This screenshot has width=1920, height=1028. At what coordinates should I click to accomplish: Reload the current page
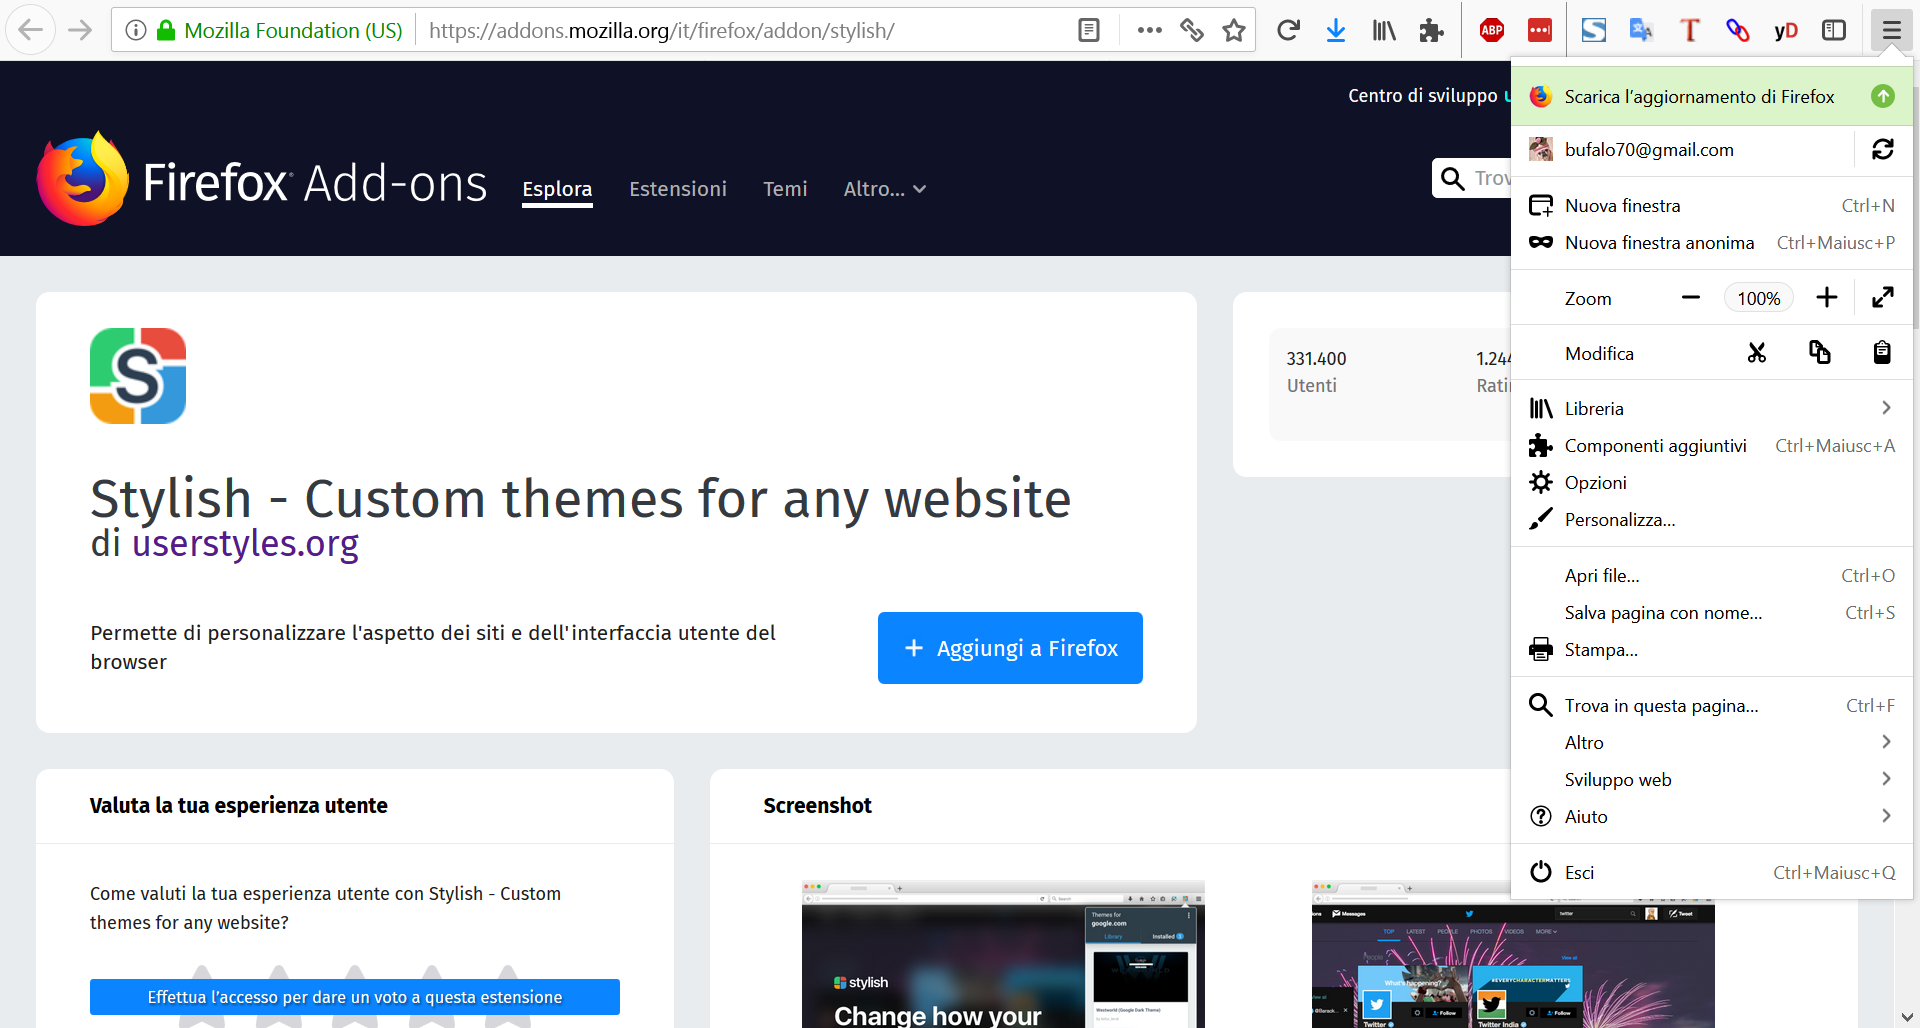[1288, 30]
